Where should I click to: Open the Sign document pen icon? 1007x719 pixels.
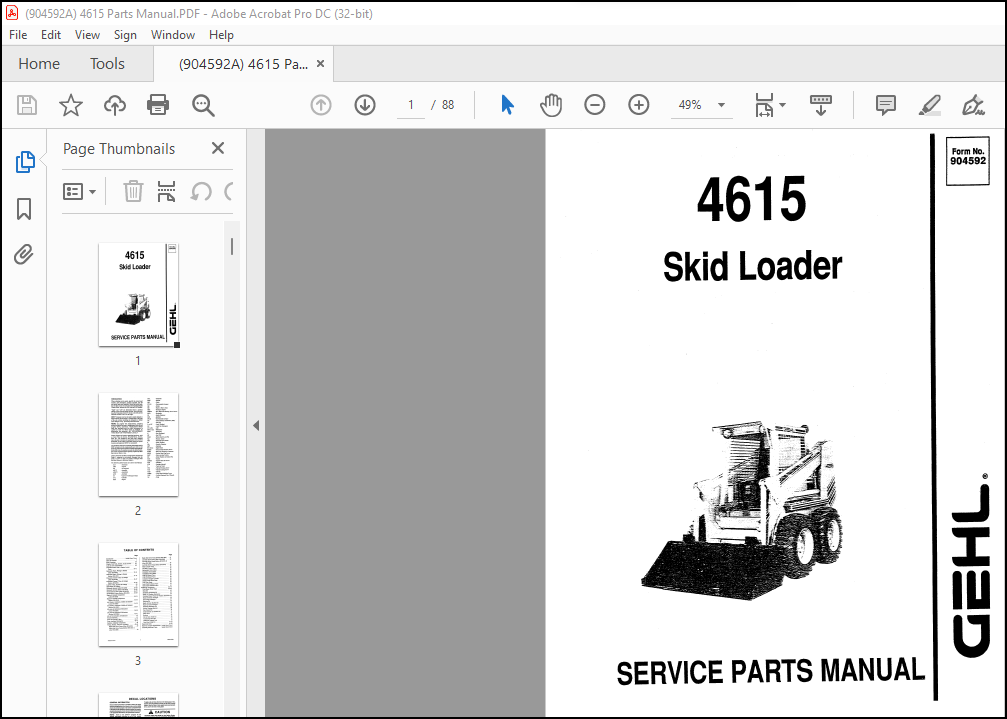coord(974,105)
